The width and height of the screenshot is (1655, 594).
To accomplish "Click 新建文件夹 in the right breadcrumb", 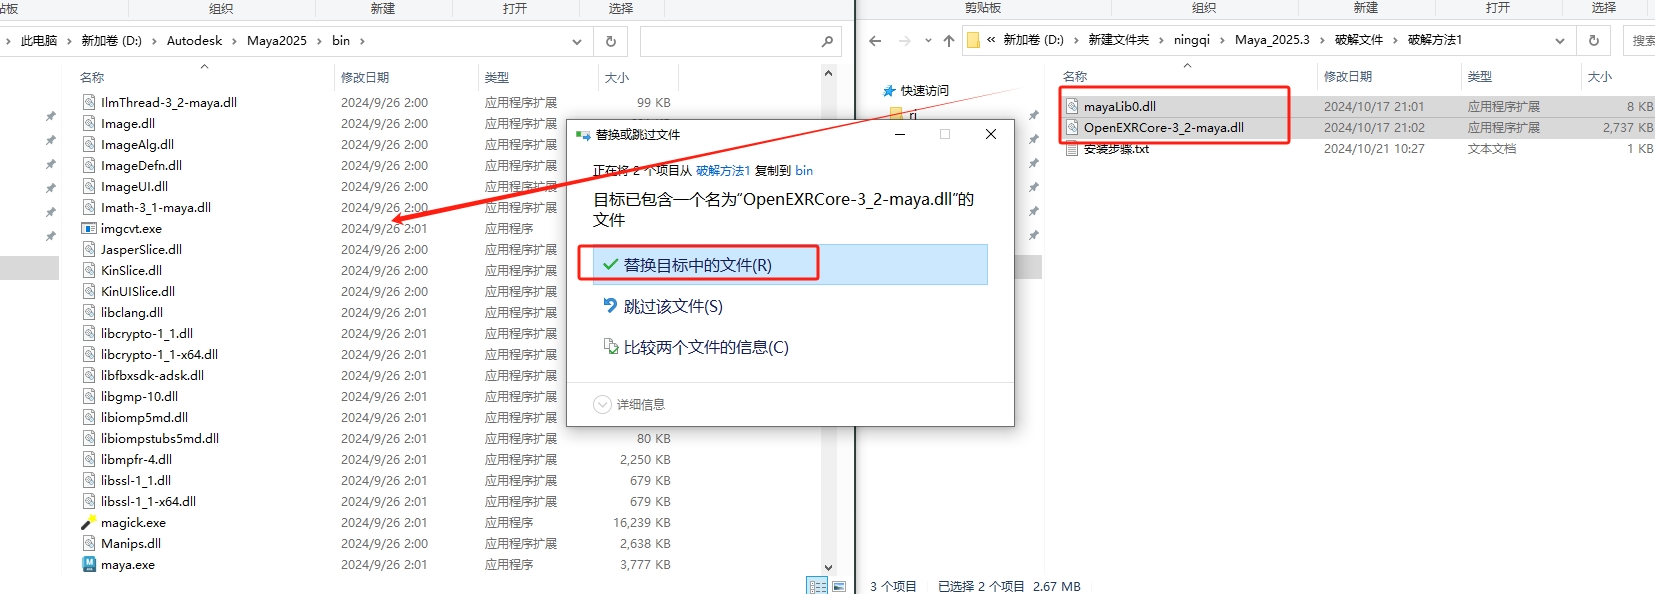I will [1119, 40].
